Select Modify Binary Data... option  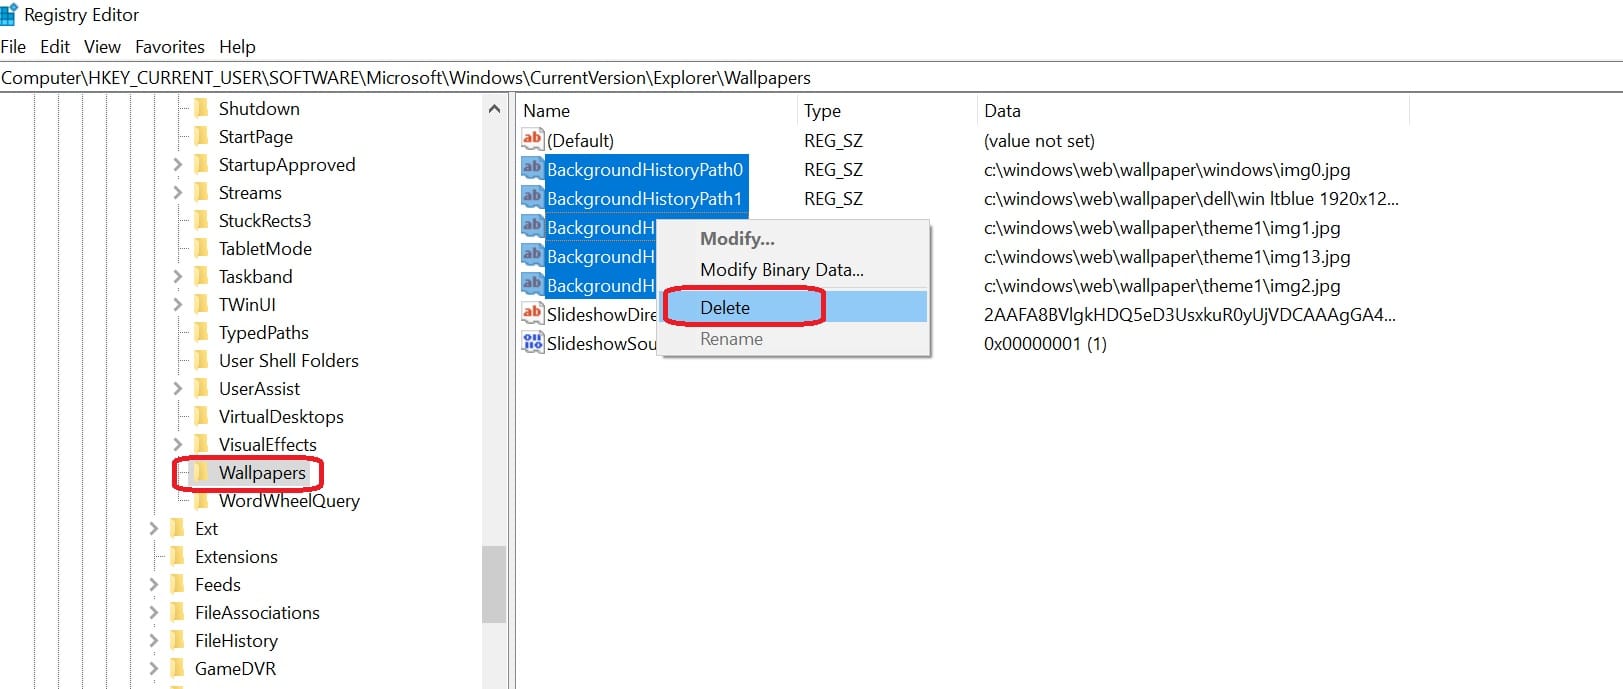[781, 270]
